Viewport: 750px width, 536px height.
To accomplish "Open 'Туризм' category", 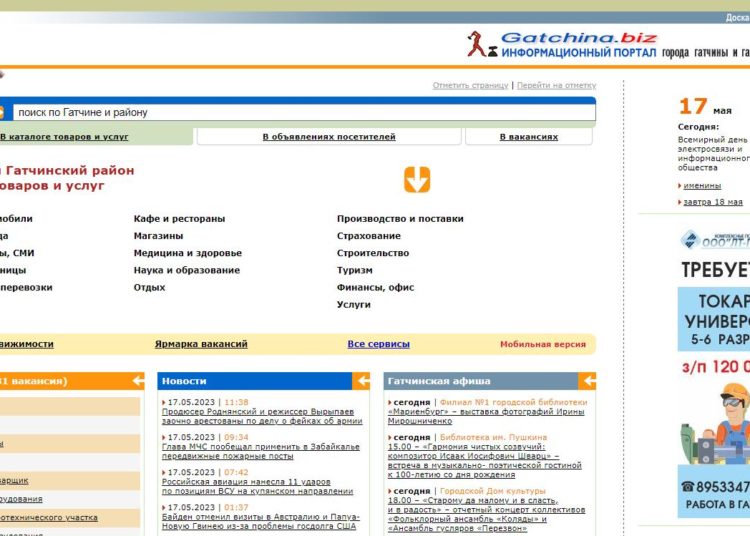I will click(x=354, y=270).
